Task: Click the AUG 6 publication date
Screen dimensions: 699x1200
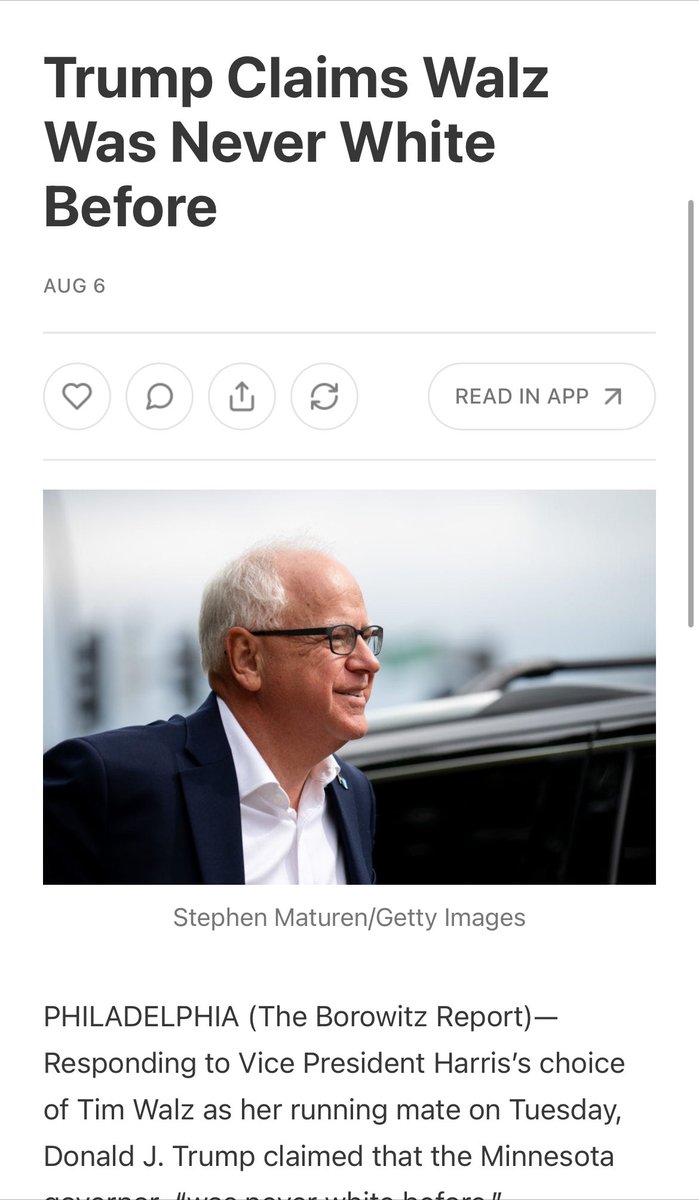Action: pyautogui.click(x=74, y=286)
